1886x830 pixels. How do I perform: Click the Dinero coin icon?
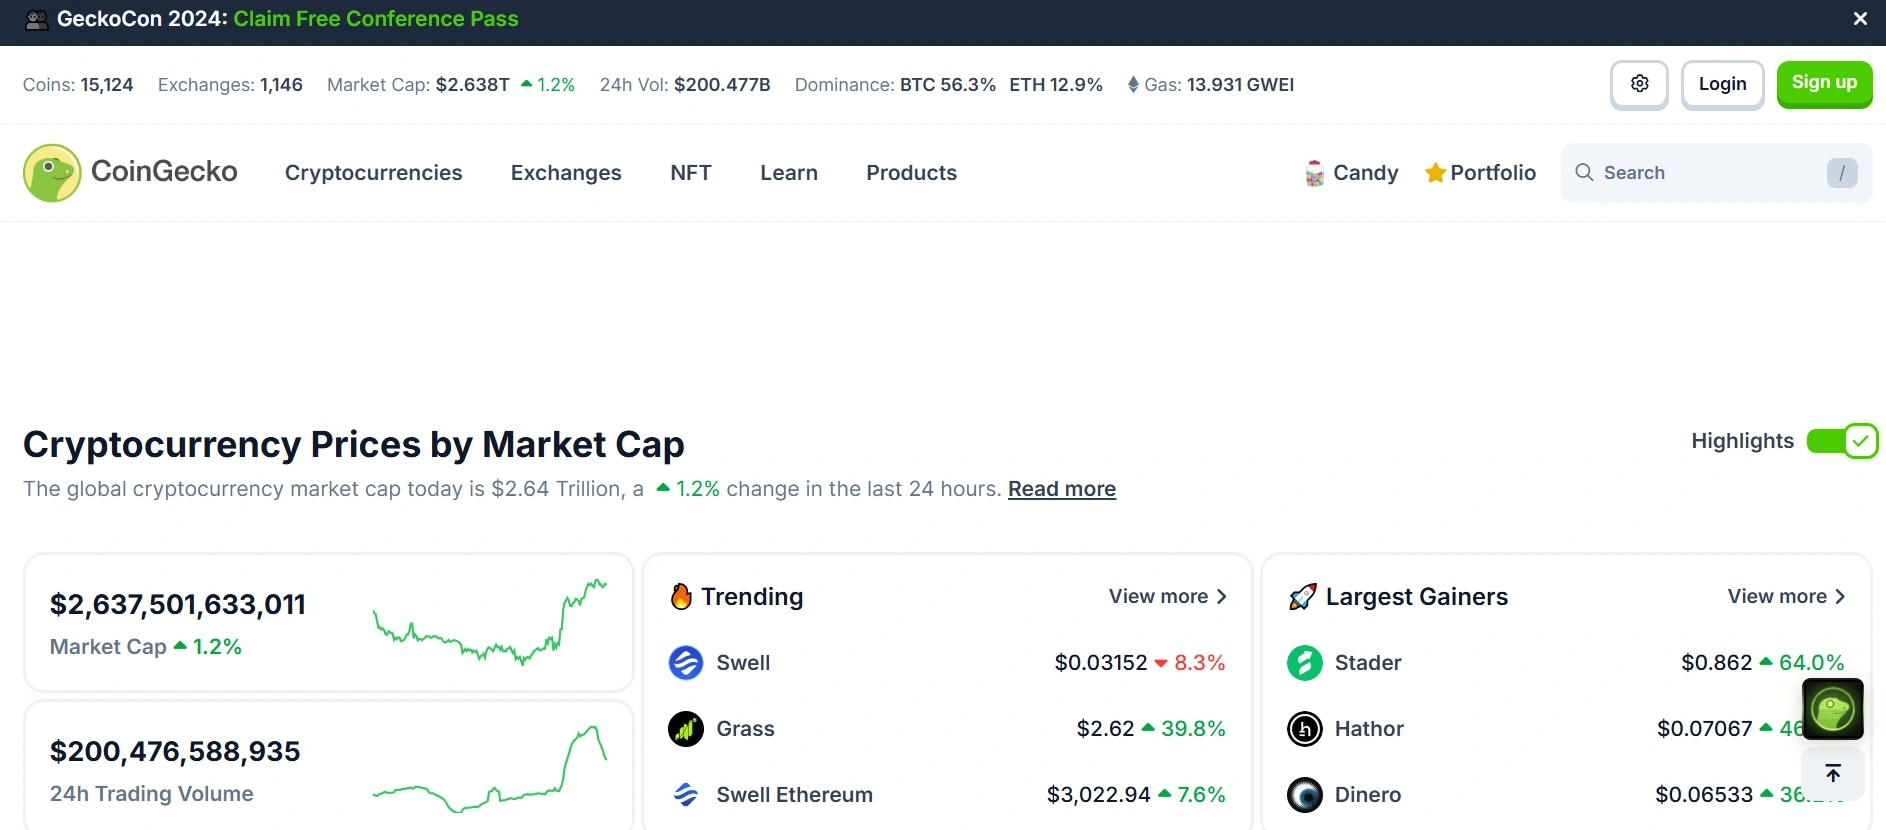point(1304,795)
